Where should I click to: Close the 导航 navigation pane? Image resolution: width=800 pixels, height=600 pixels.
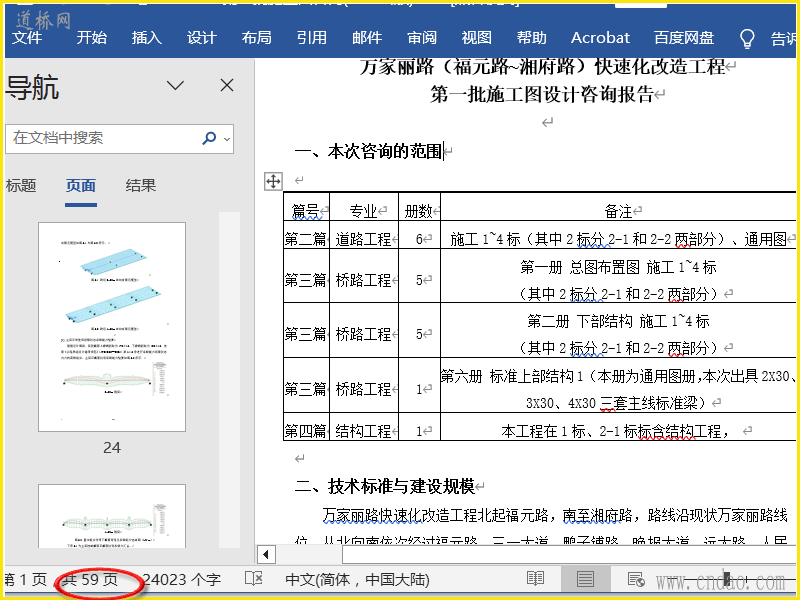coord(227,85)
